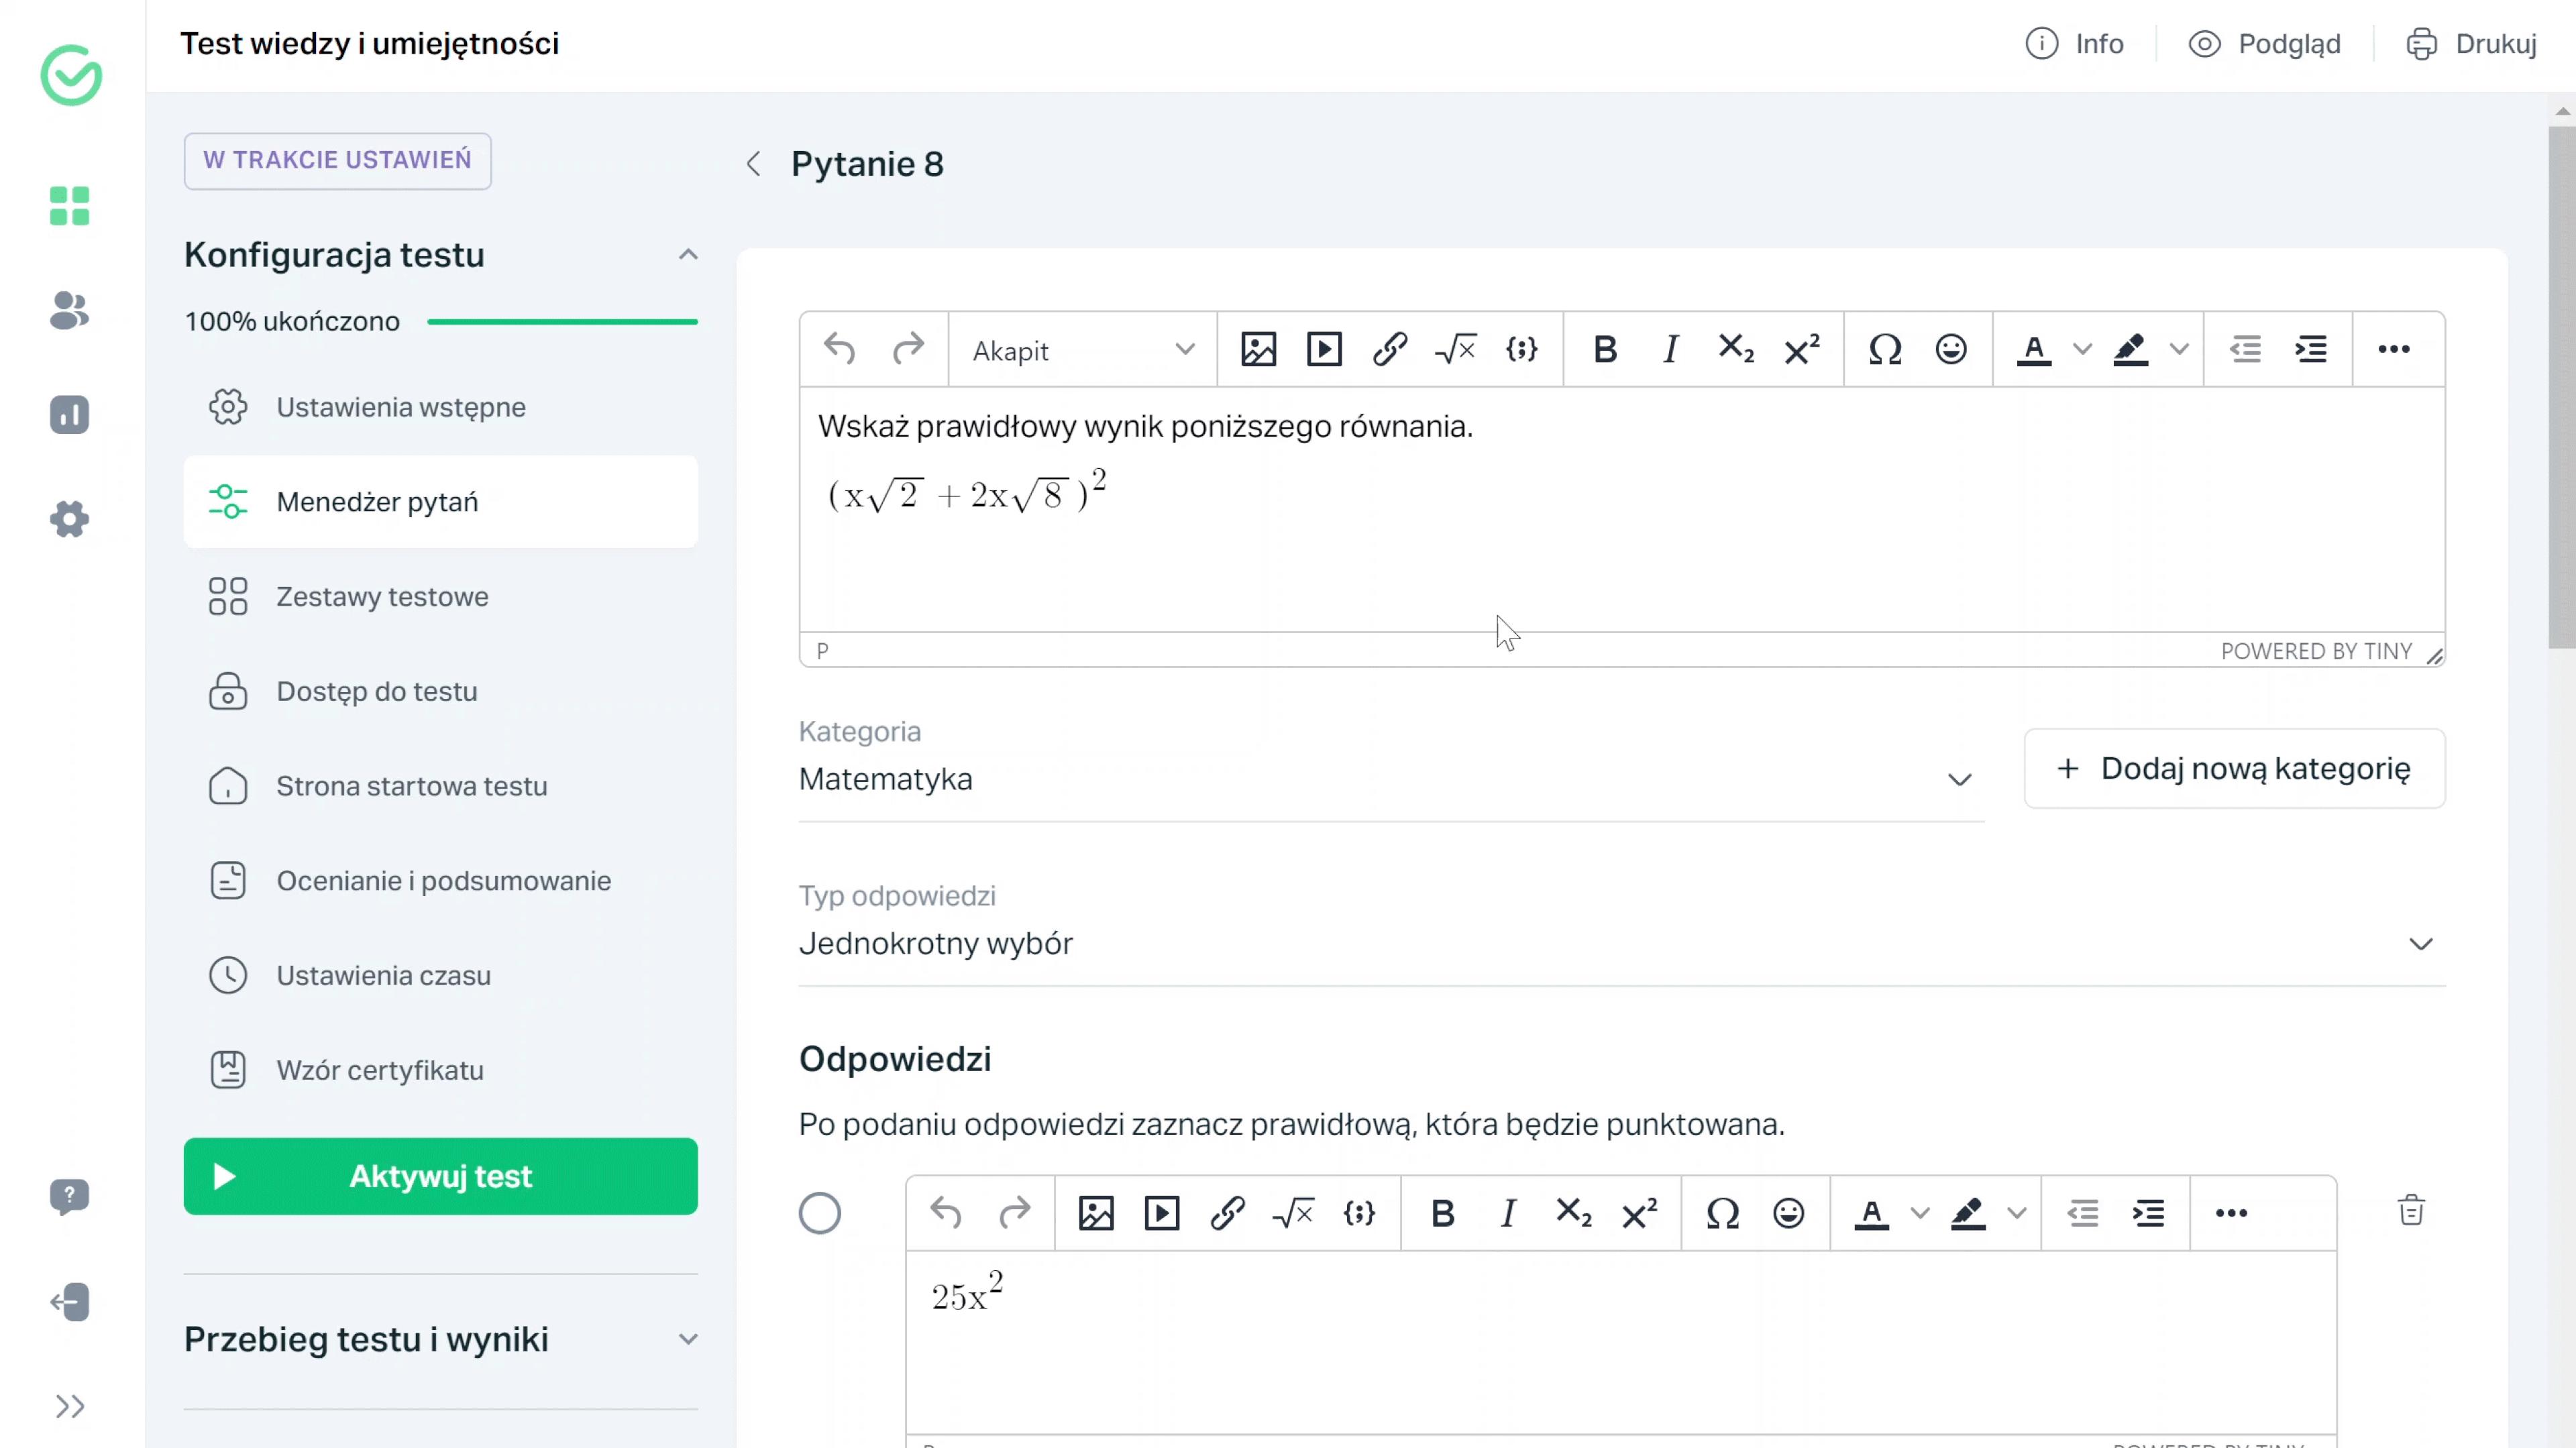Select the radio button for first answer
This screenshot has width=2576, height=1448.
(819, 1213)
